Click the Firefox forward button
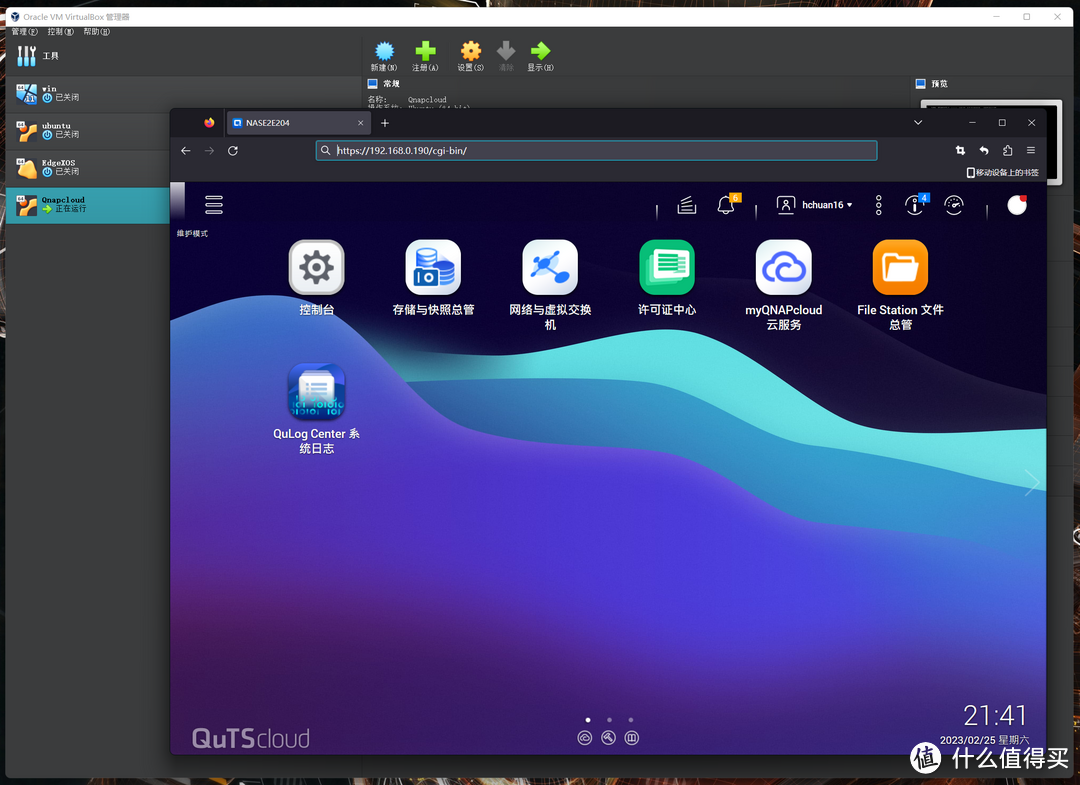The image size is (1080, 785). (x=209, y=150)
